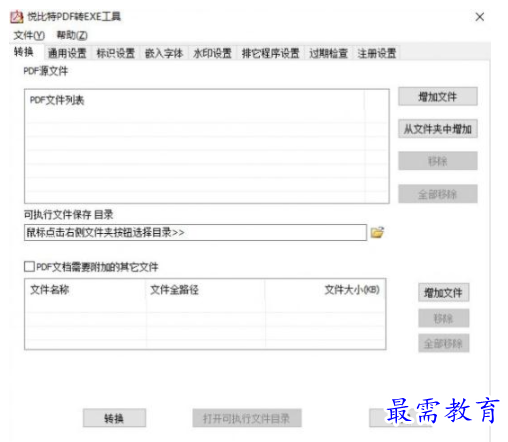Go to the 水印设置 tab
This screenshot has width=508, height=442.
[212, 53]
